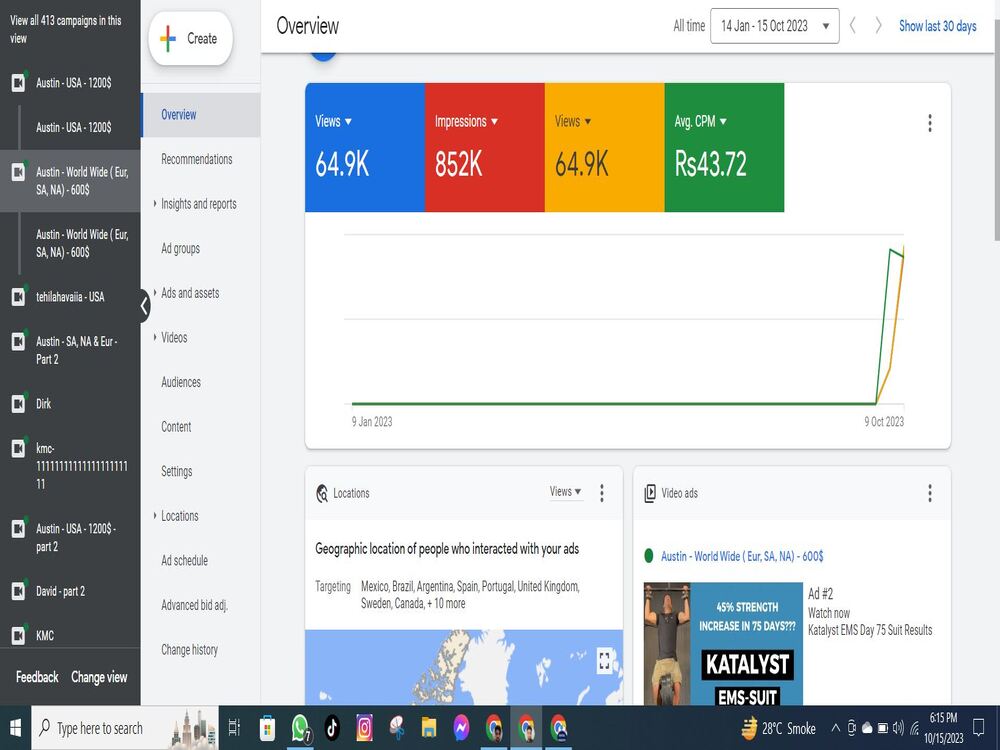Expand the Insights and reports section
The image size is (1000, 750).
tap(198, 203)
